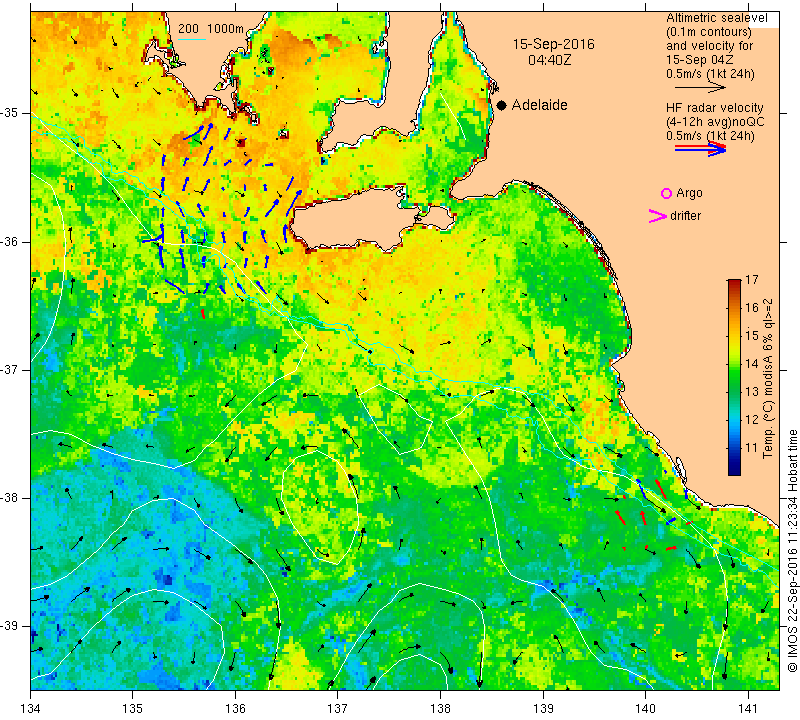Click the colorbar value 16
This screenshot has height=720, width=800.
[x=752, y=308]
